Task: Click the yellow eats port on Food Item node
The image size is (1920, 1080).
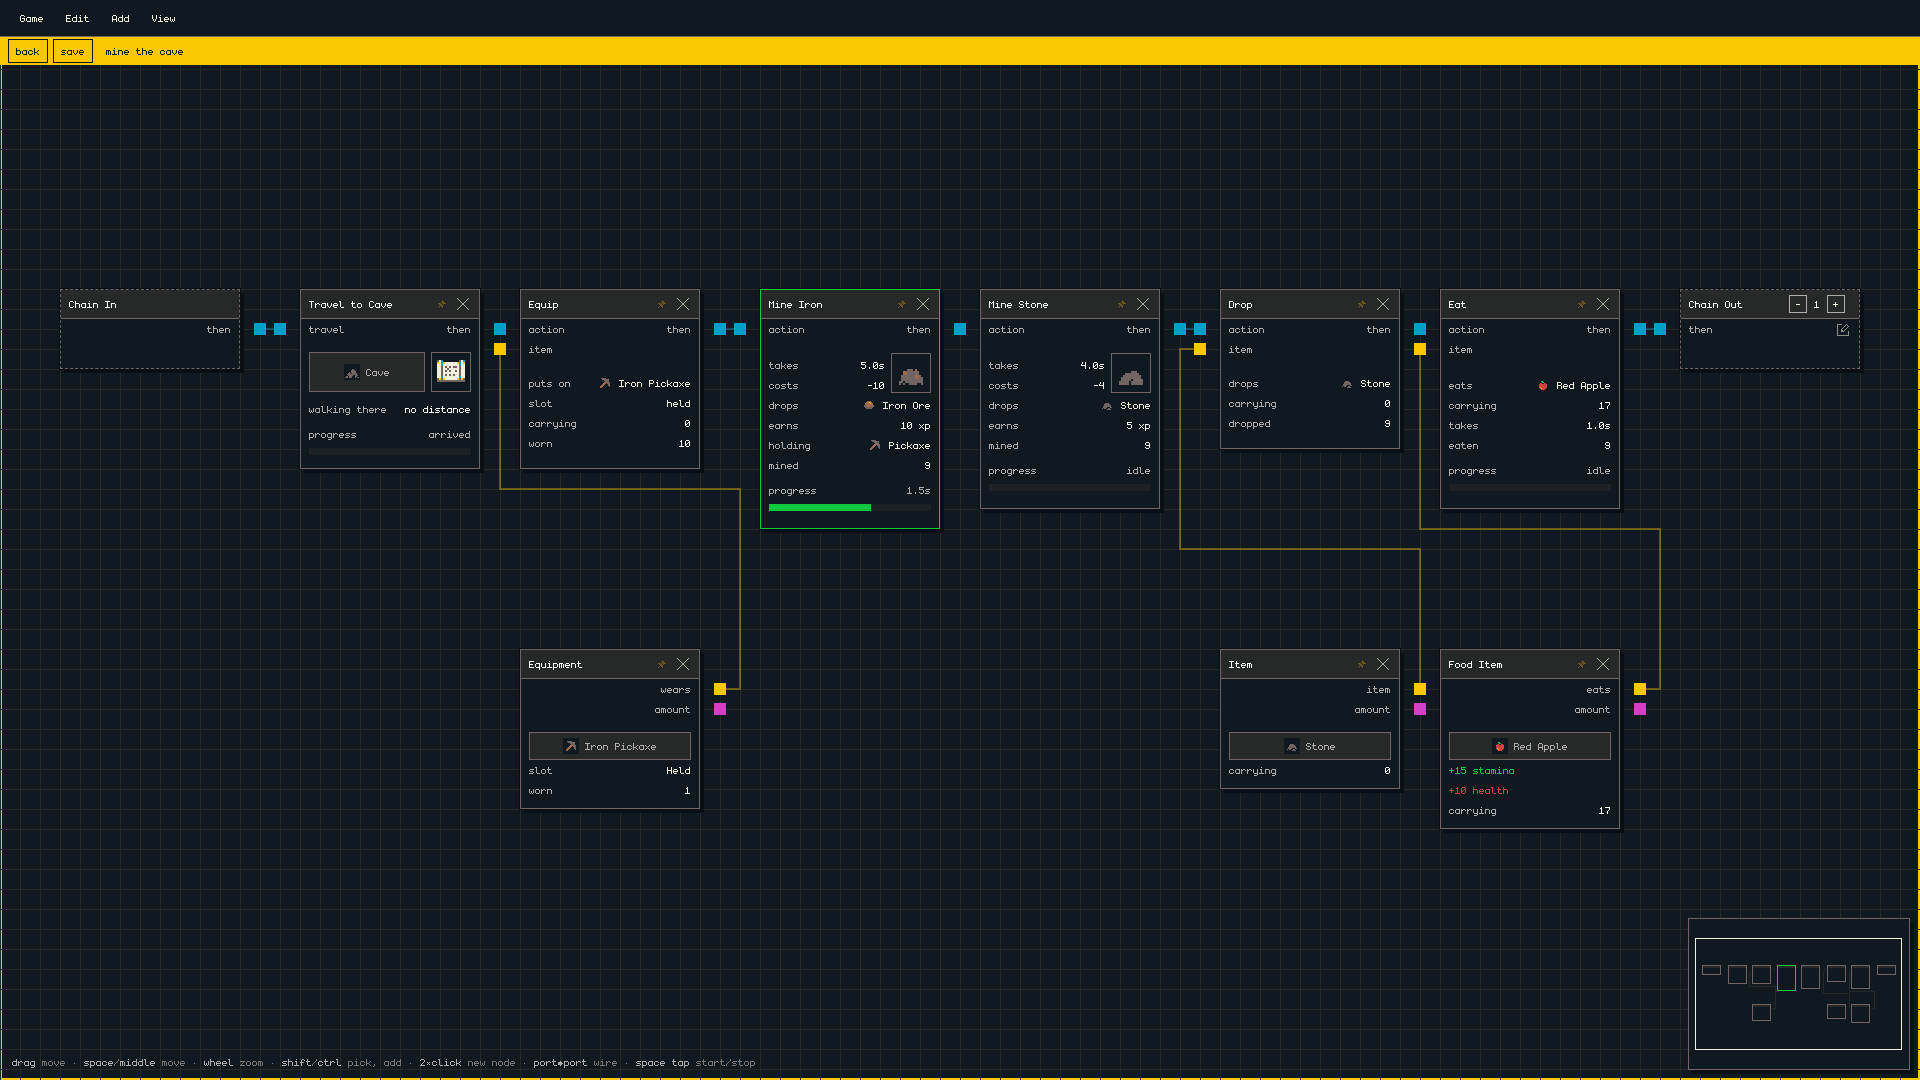Action: (1640, 689)
